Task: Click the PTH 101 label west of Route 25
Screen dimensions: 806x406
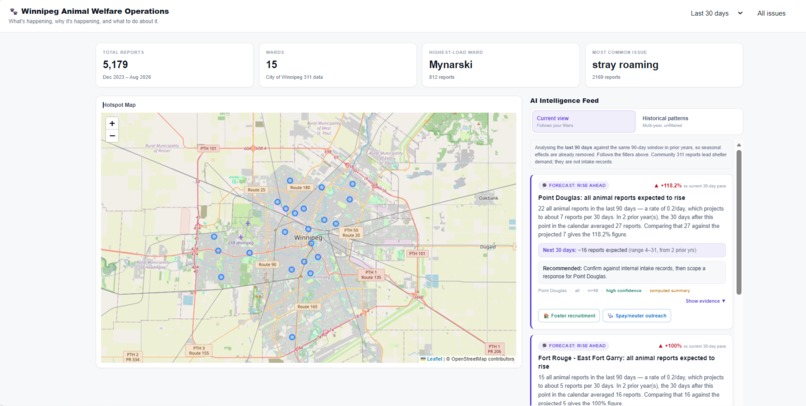Action: coord(208,148)
